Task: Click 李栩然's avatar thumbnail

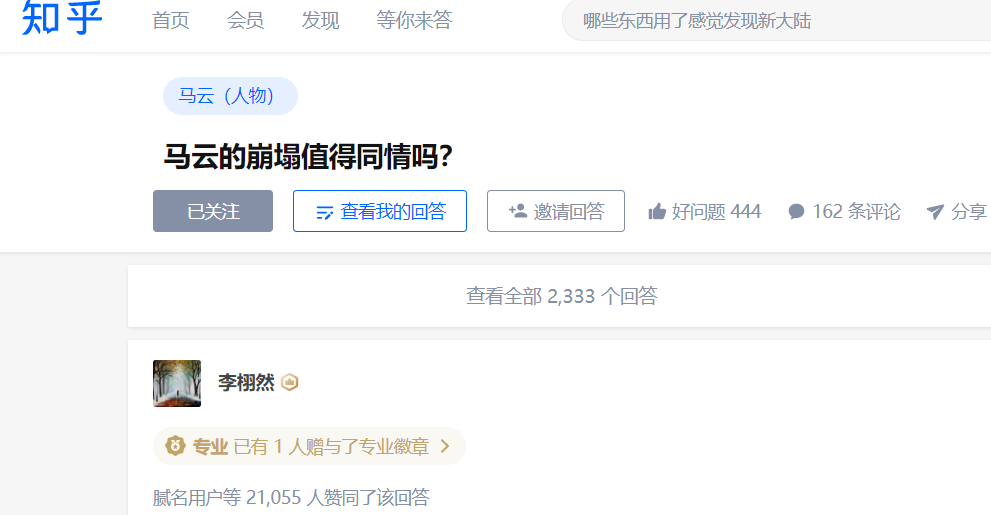Action: (177, 383)
